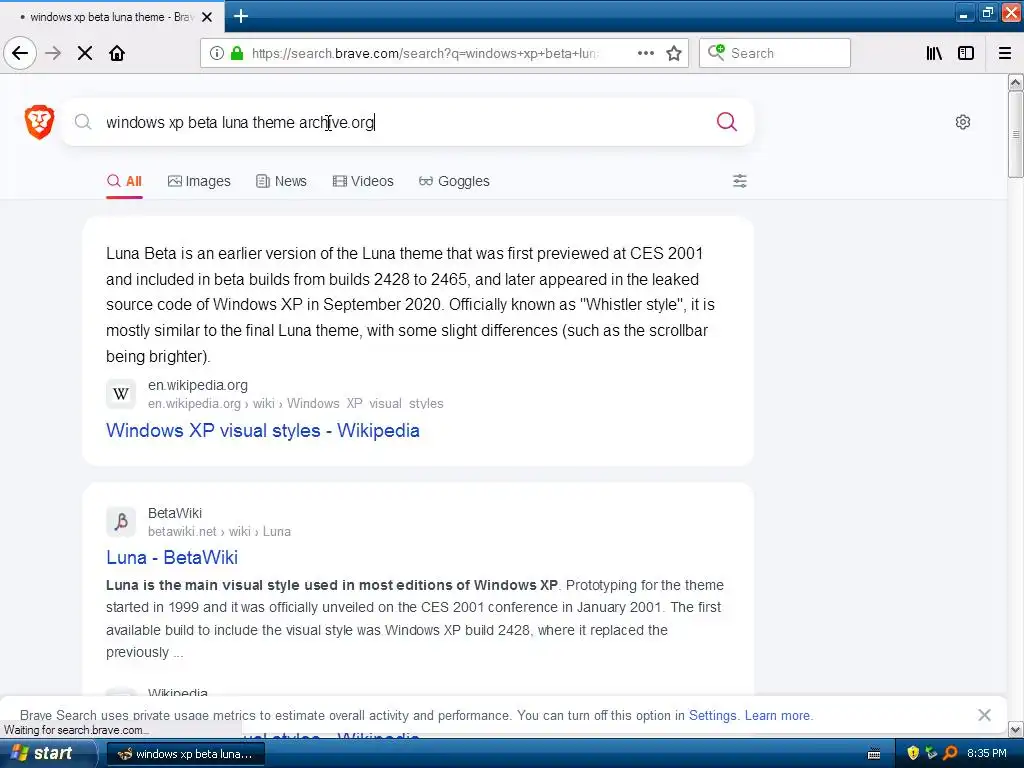Switch to the Goggles tab

[454, 181]
